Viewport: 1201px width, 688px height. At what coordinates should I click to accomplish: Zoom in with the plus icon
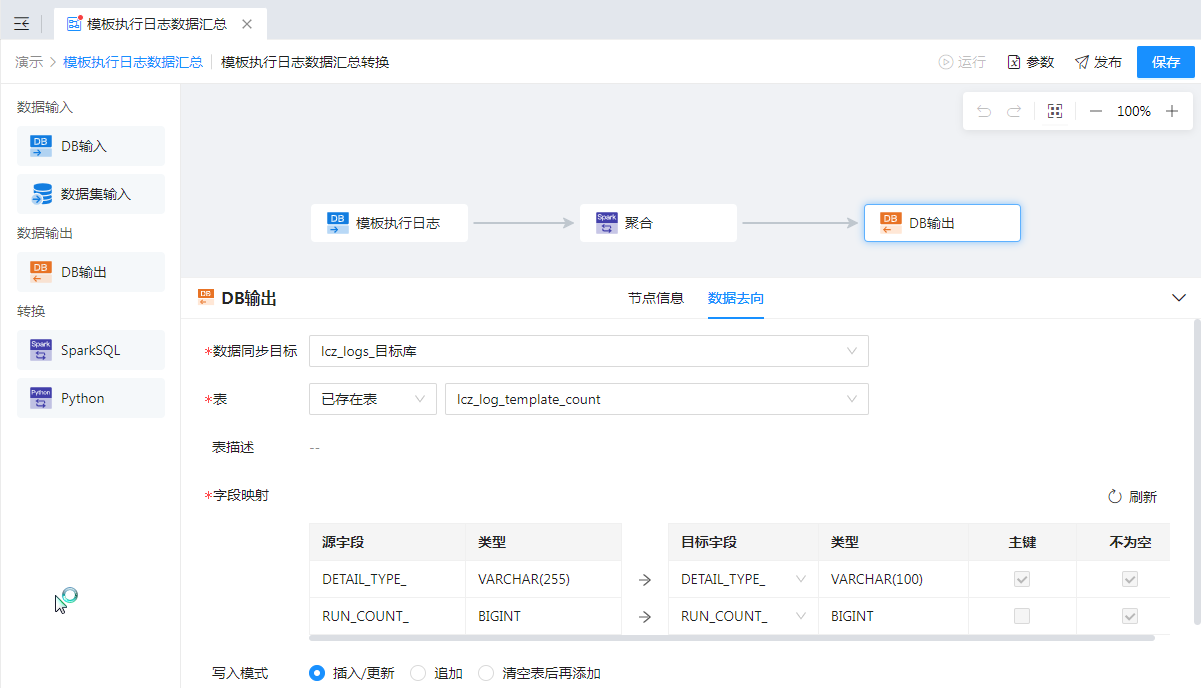click(1172, 111)
